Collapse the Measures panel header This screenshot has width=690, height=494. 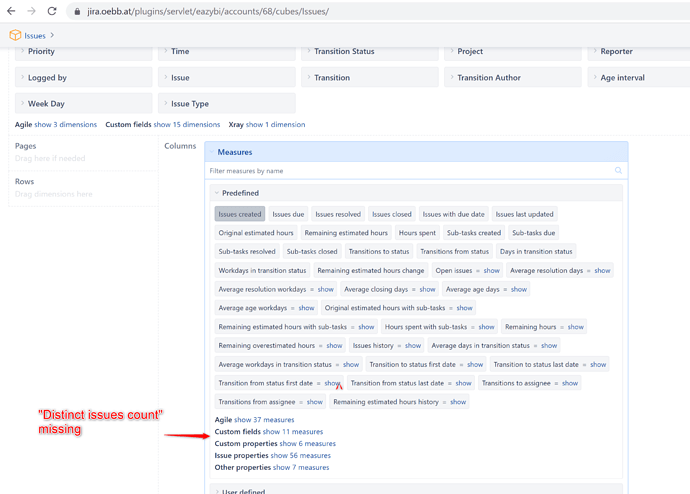pyautogui.click(x=416, y=152)
